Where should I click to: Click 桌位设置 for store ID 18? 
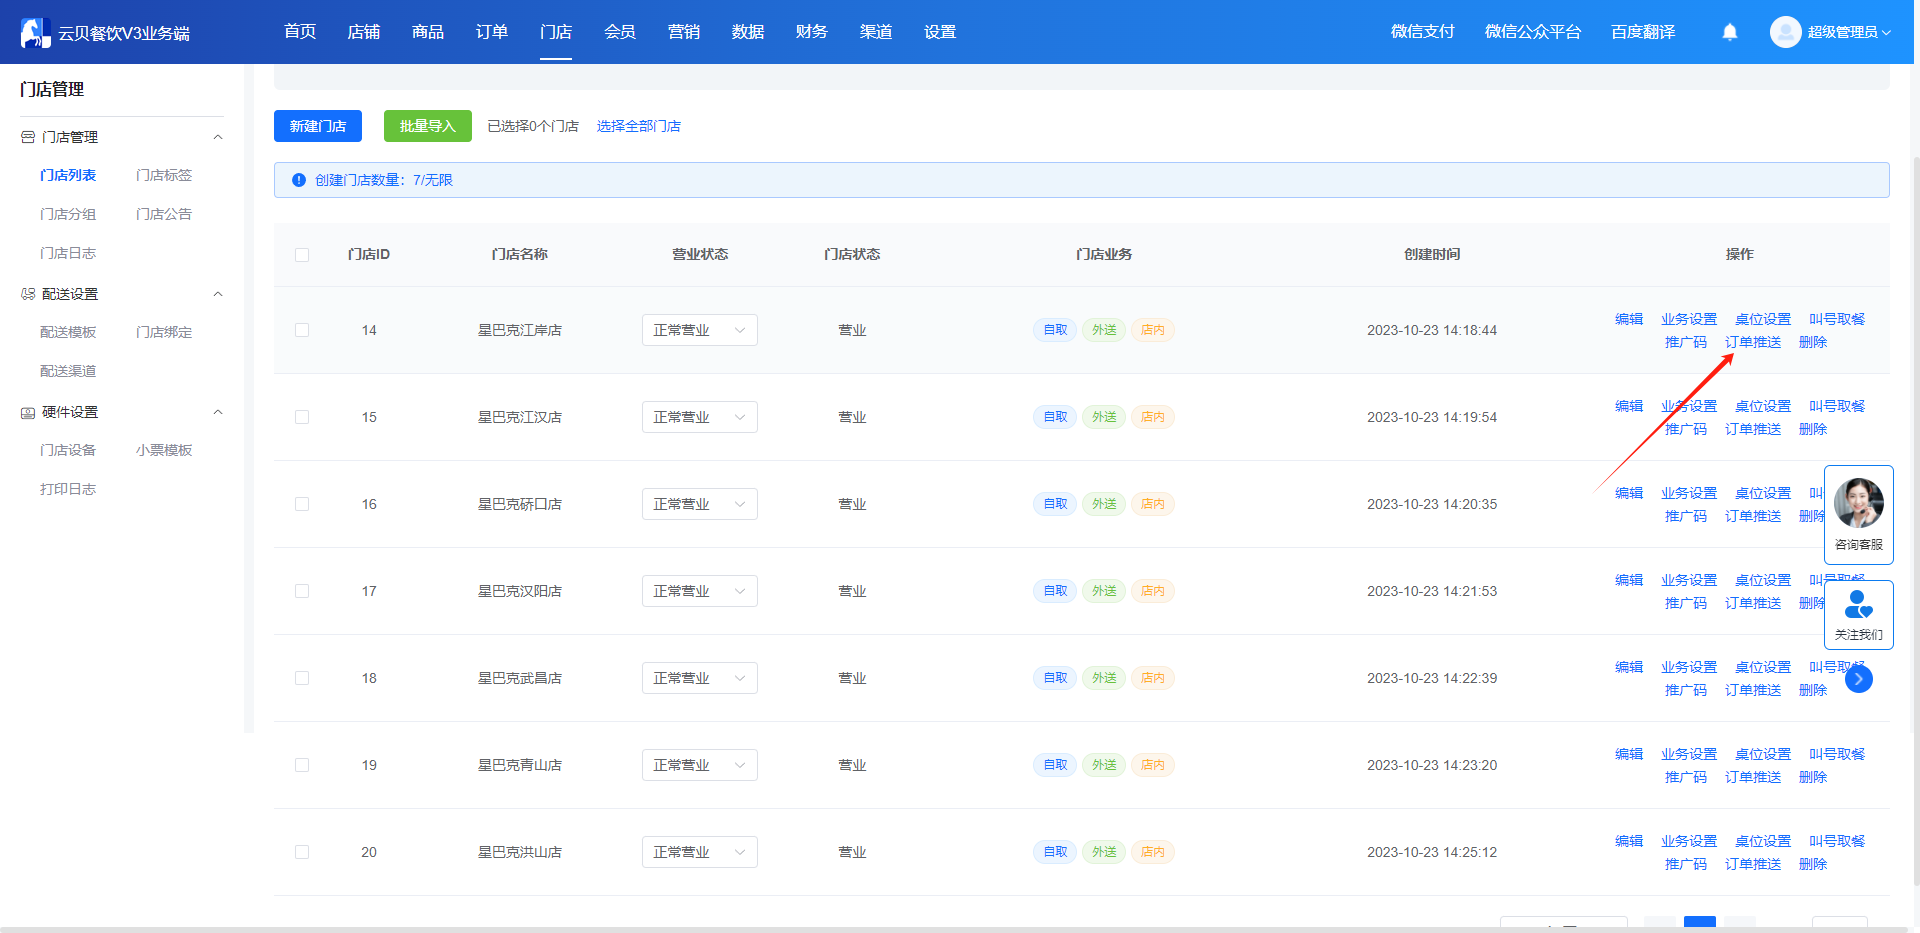(x=1763, y=667)
